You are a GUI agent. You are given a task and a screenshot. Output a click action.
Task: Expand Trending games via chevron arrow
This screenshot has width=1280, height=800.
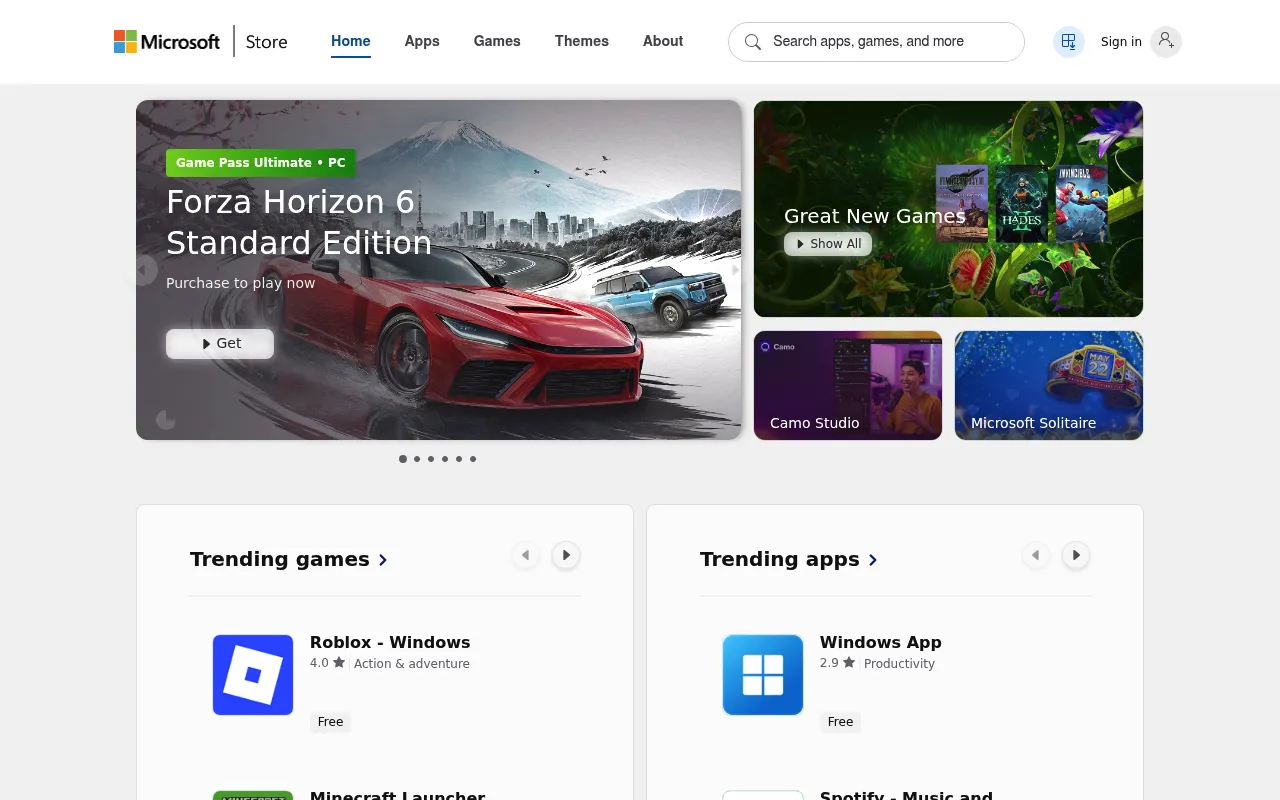coord(383,560)
